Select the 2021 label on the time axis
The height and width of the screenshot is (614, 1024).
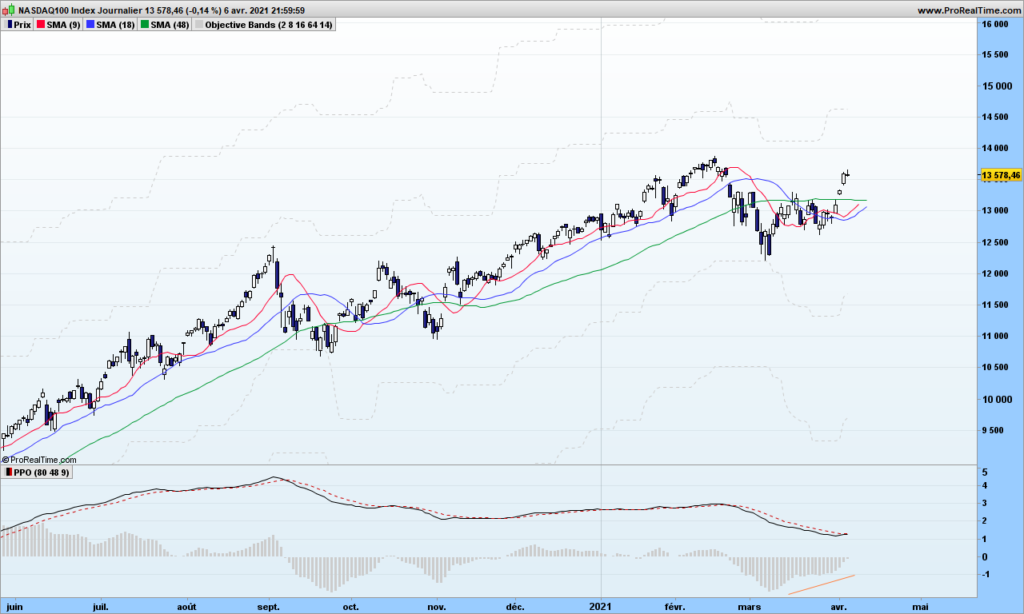[x=600, y=607]
